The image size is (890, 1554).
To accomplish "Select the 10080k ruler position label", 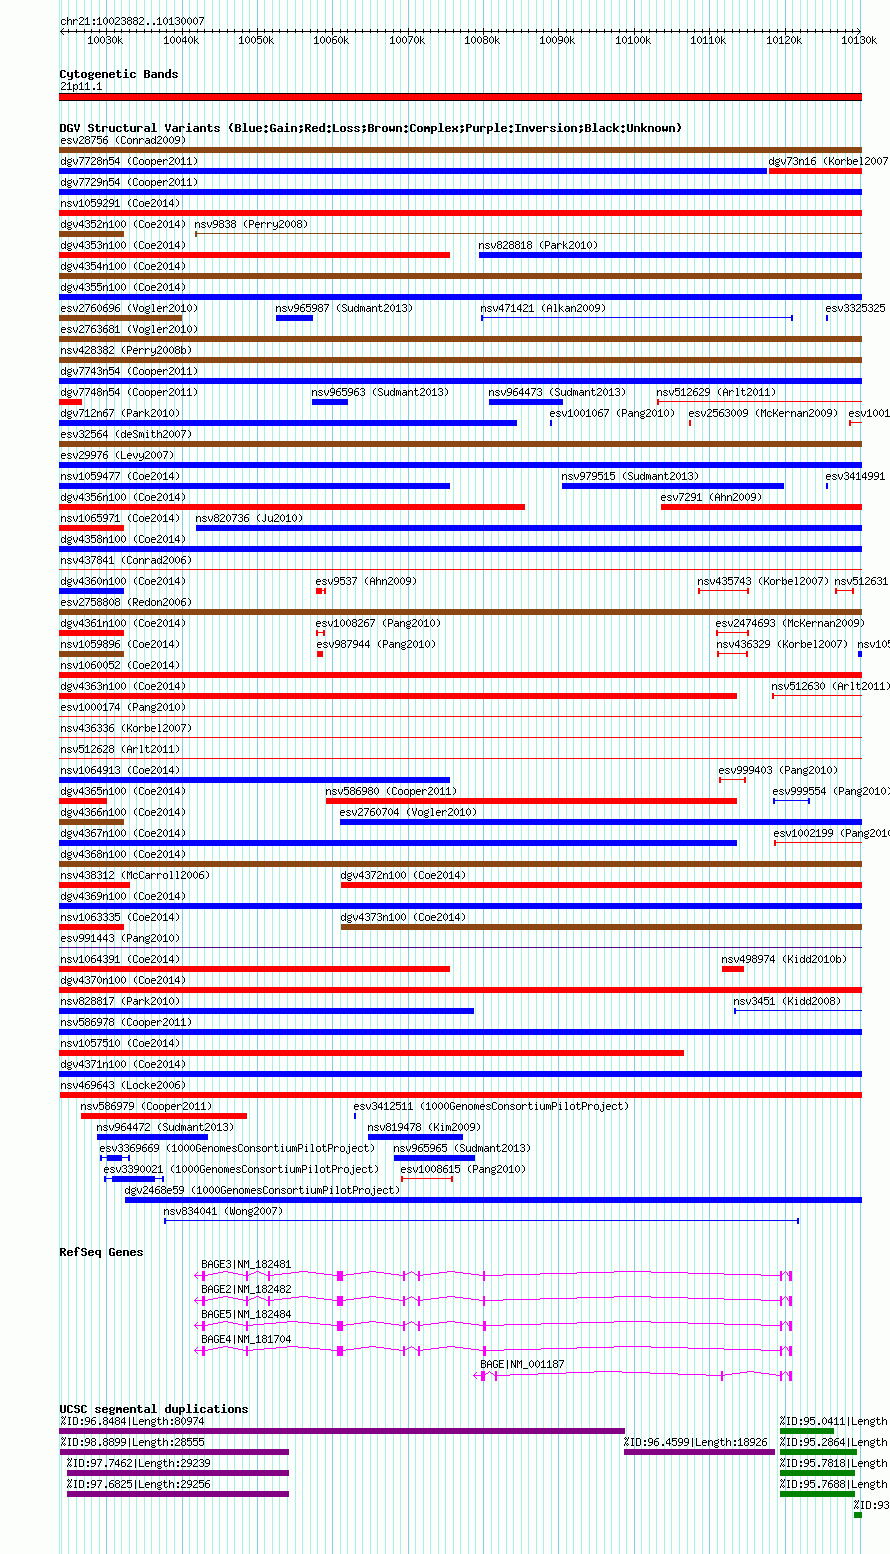I will pos(482,41).
